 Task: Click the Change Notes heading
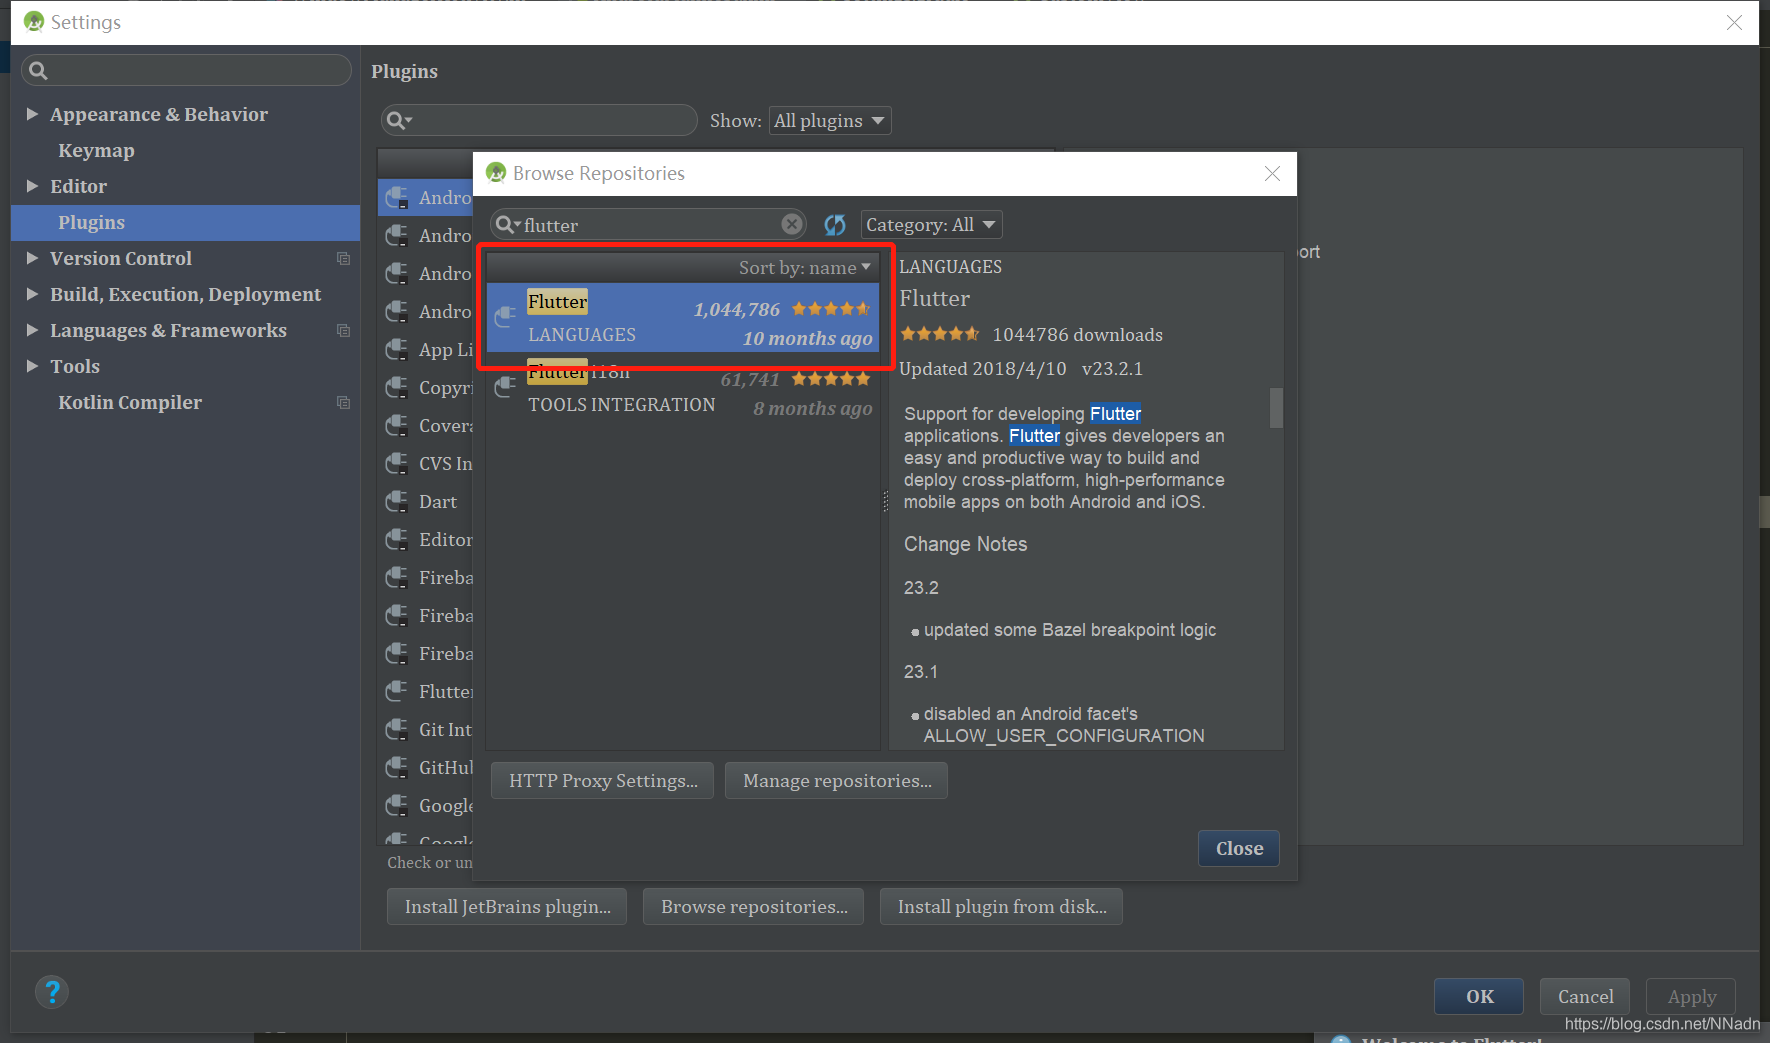[965, 544]
